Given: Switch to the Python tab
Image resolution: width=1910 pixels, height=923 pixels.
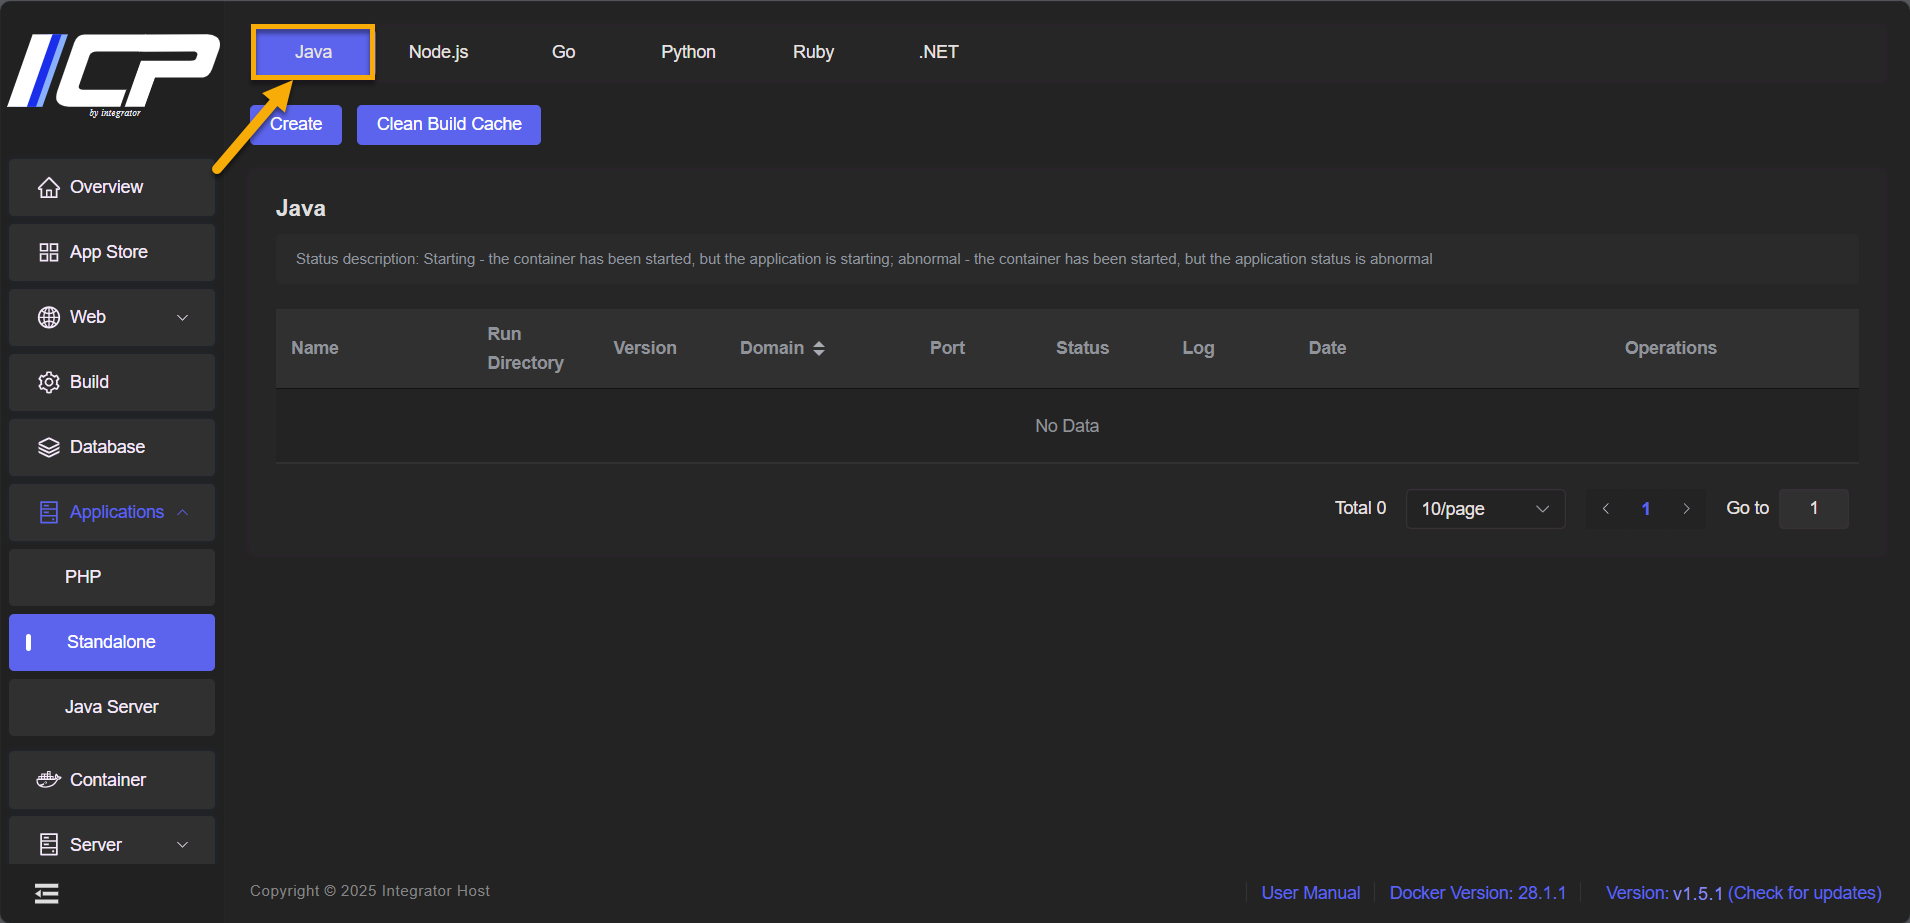Looking at the screenshot, I should (x=688, y=52).
